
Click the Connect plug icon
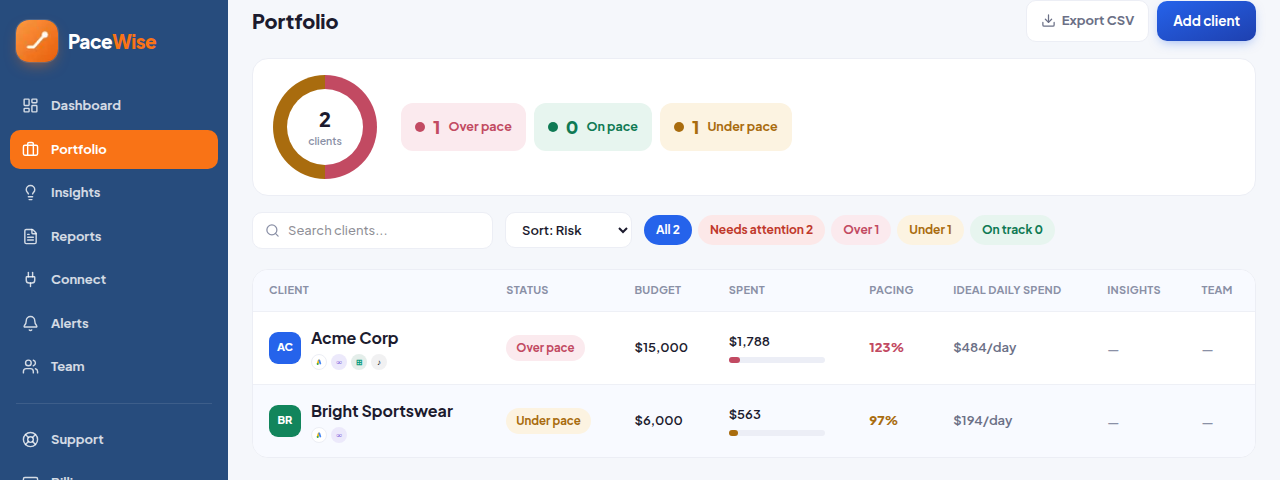coord(31,279)
